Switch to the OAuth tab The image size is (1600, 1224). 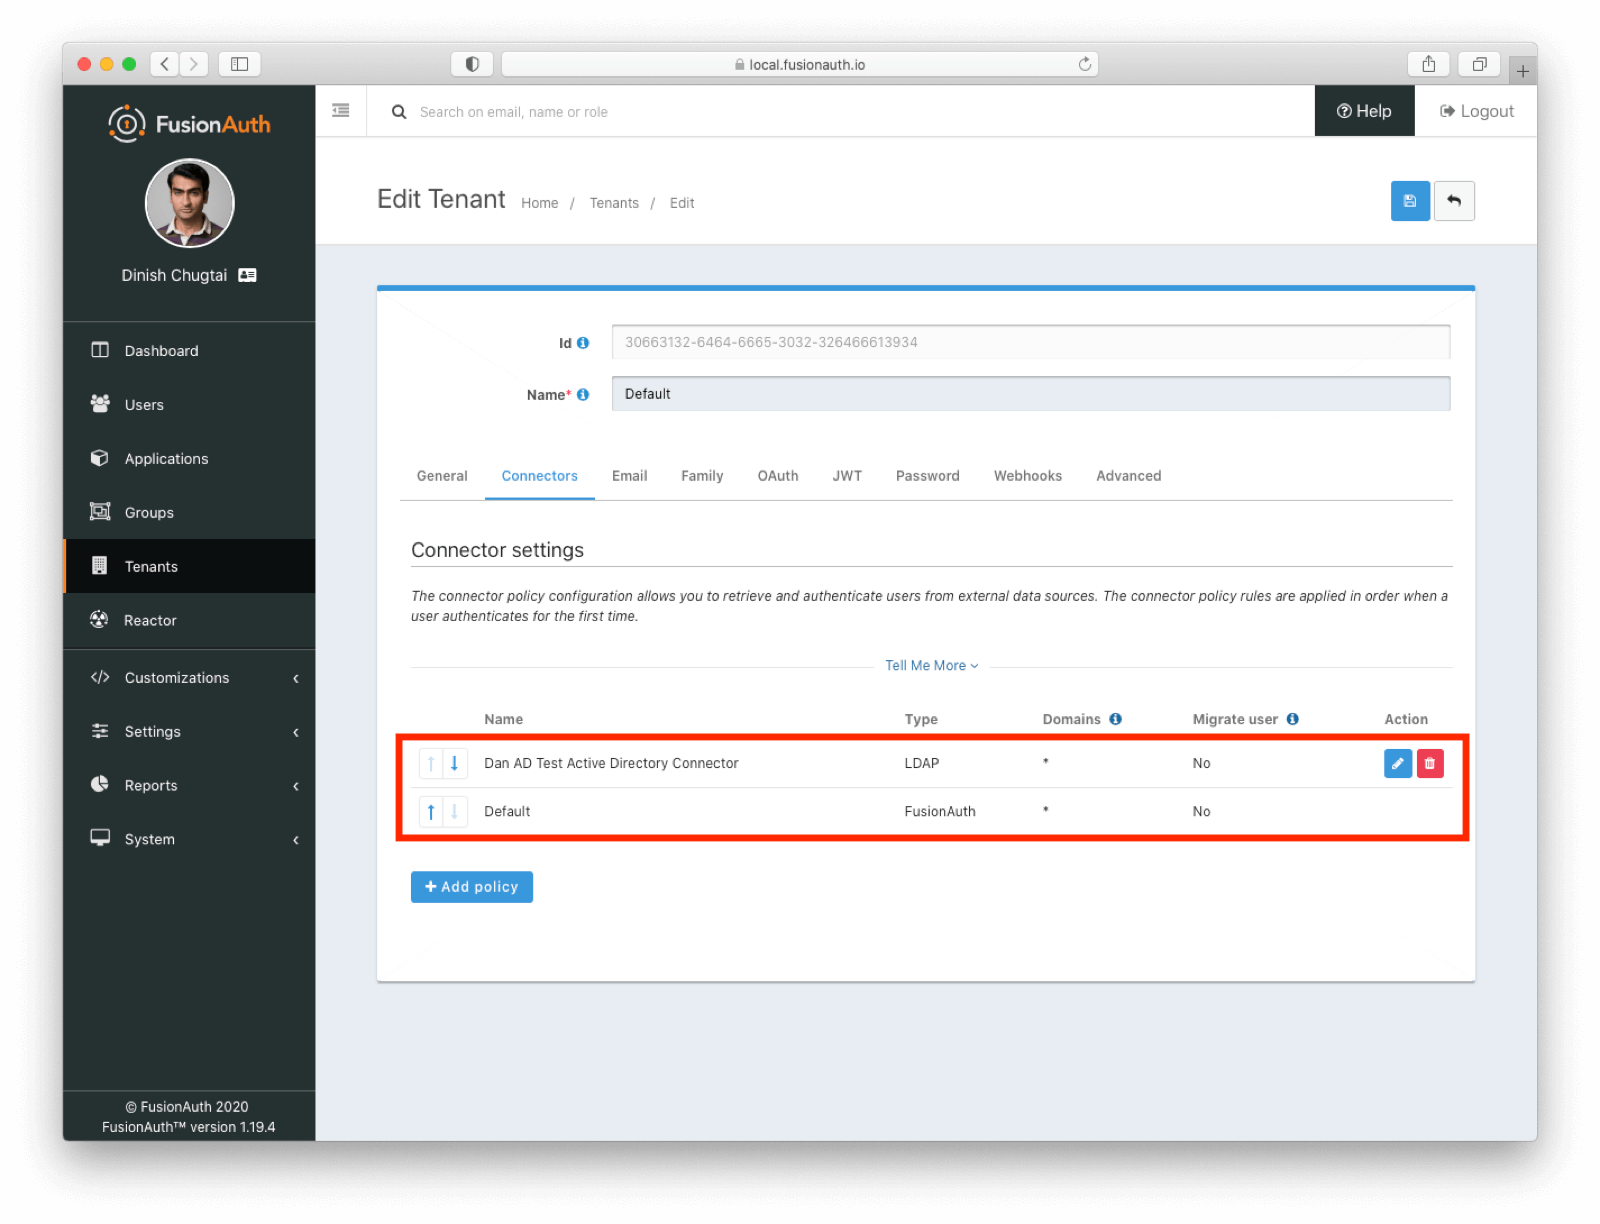(x=778, y=476)
